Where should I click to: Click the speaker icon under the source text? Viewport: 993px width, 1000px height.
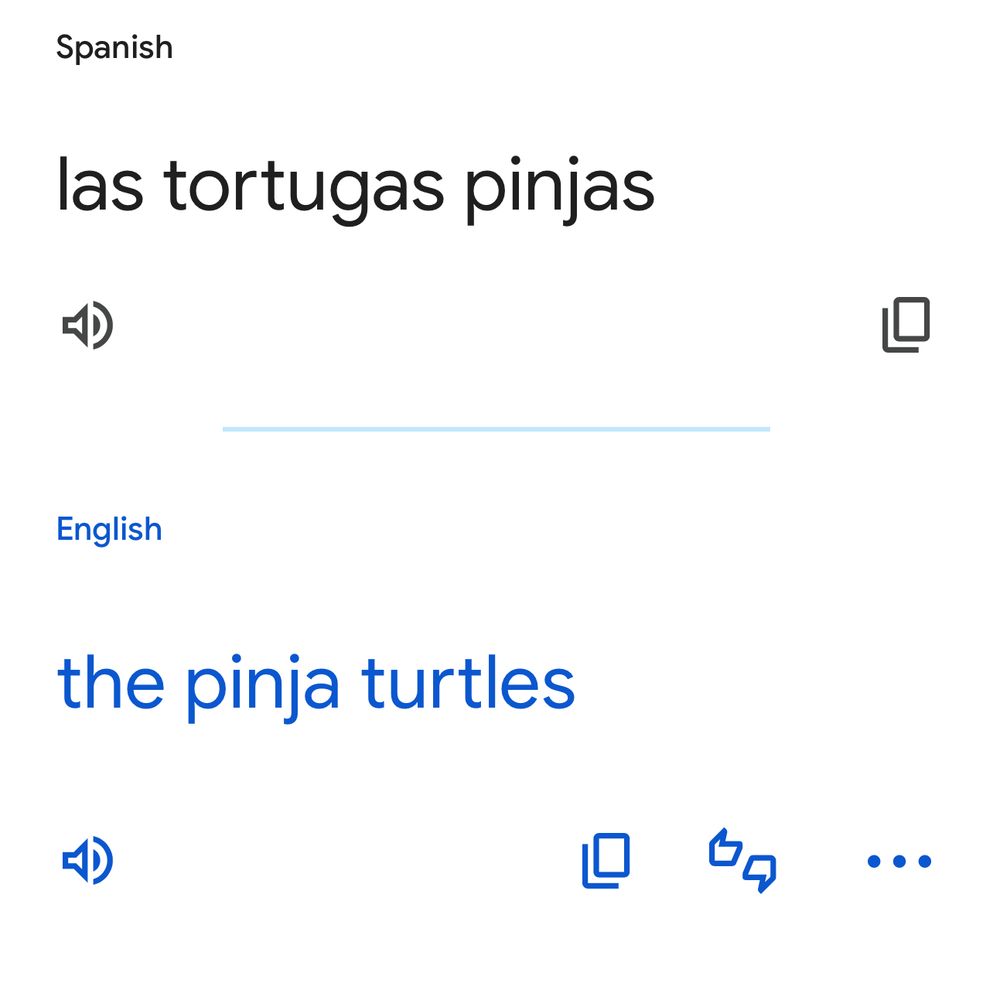88,323
